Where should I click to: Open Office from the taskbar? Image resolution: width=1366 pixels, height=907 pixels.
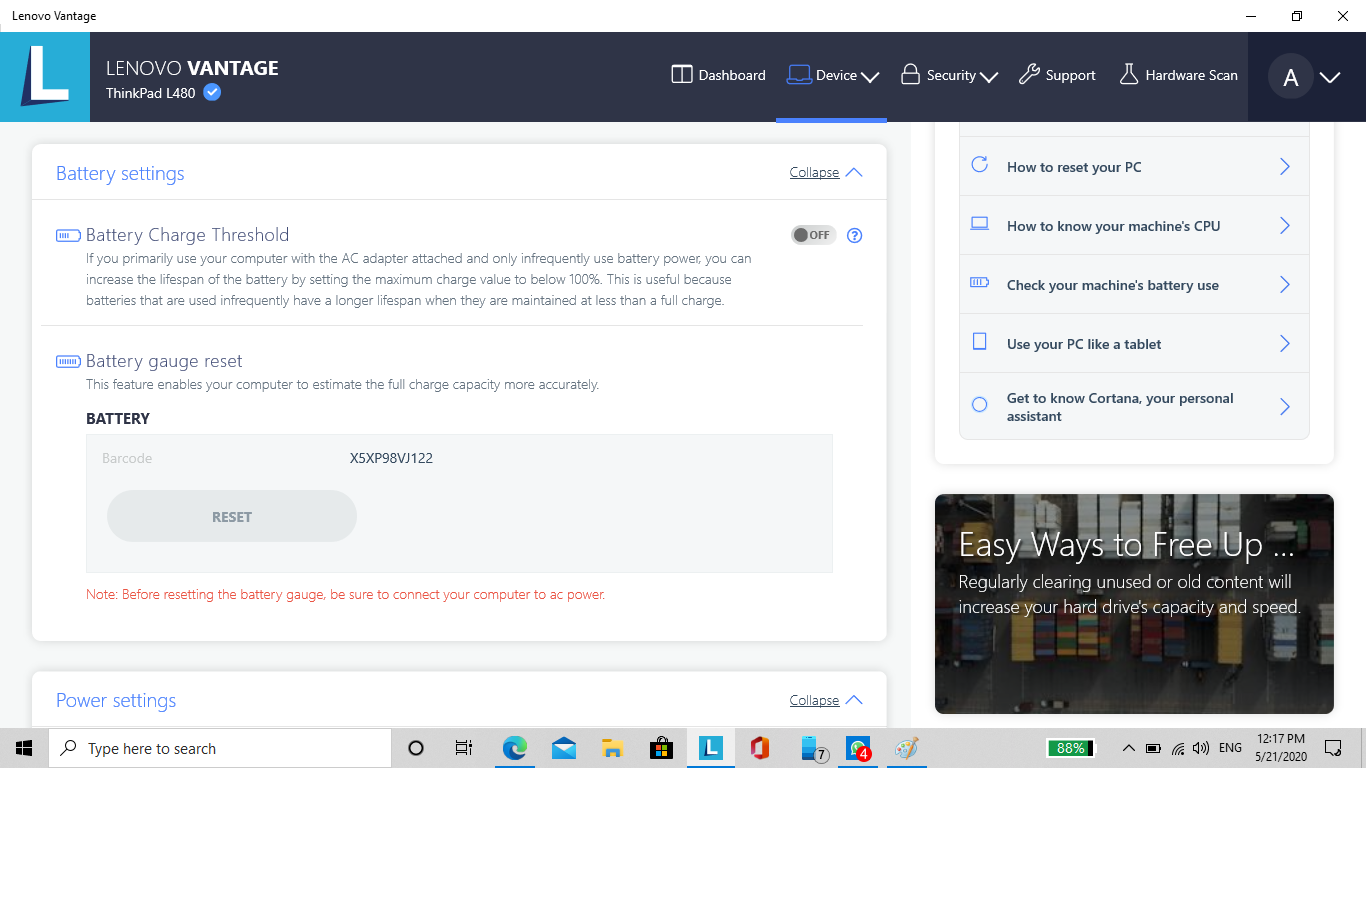click(x=760, y=748)
